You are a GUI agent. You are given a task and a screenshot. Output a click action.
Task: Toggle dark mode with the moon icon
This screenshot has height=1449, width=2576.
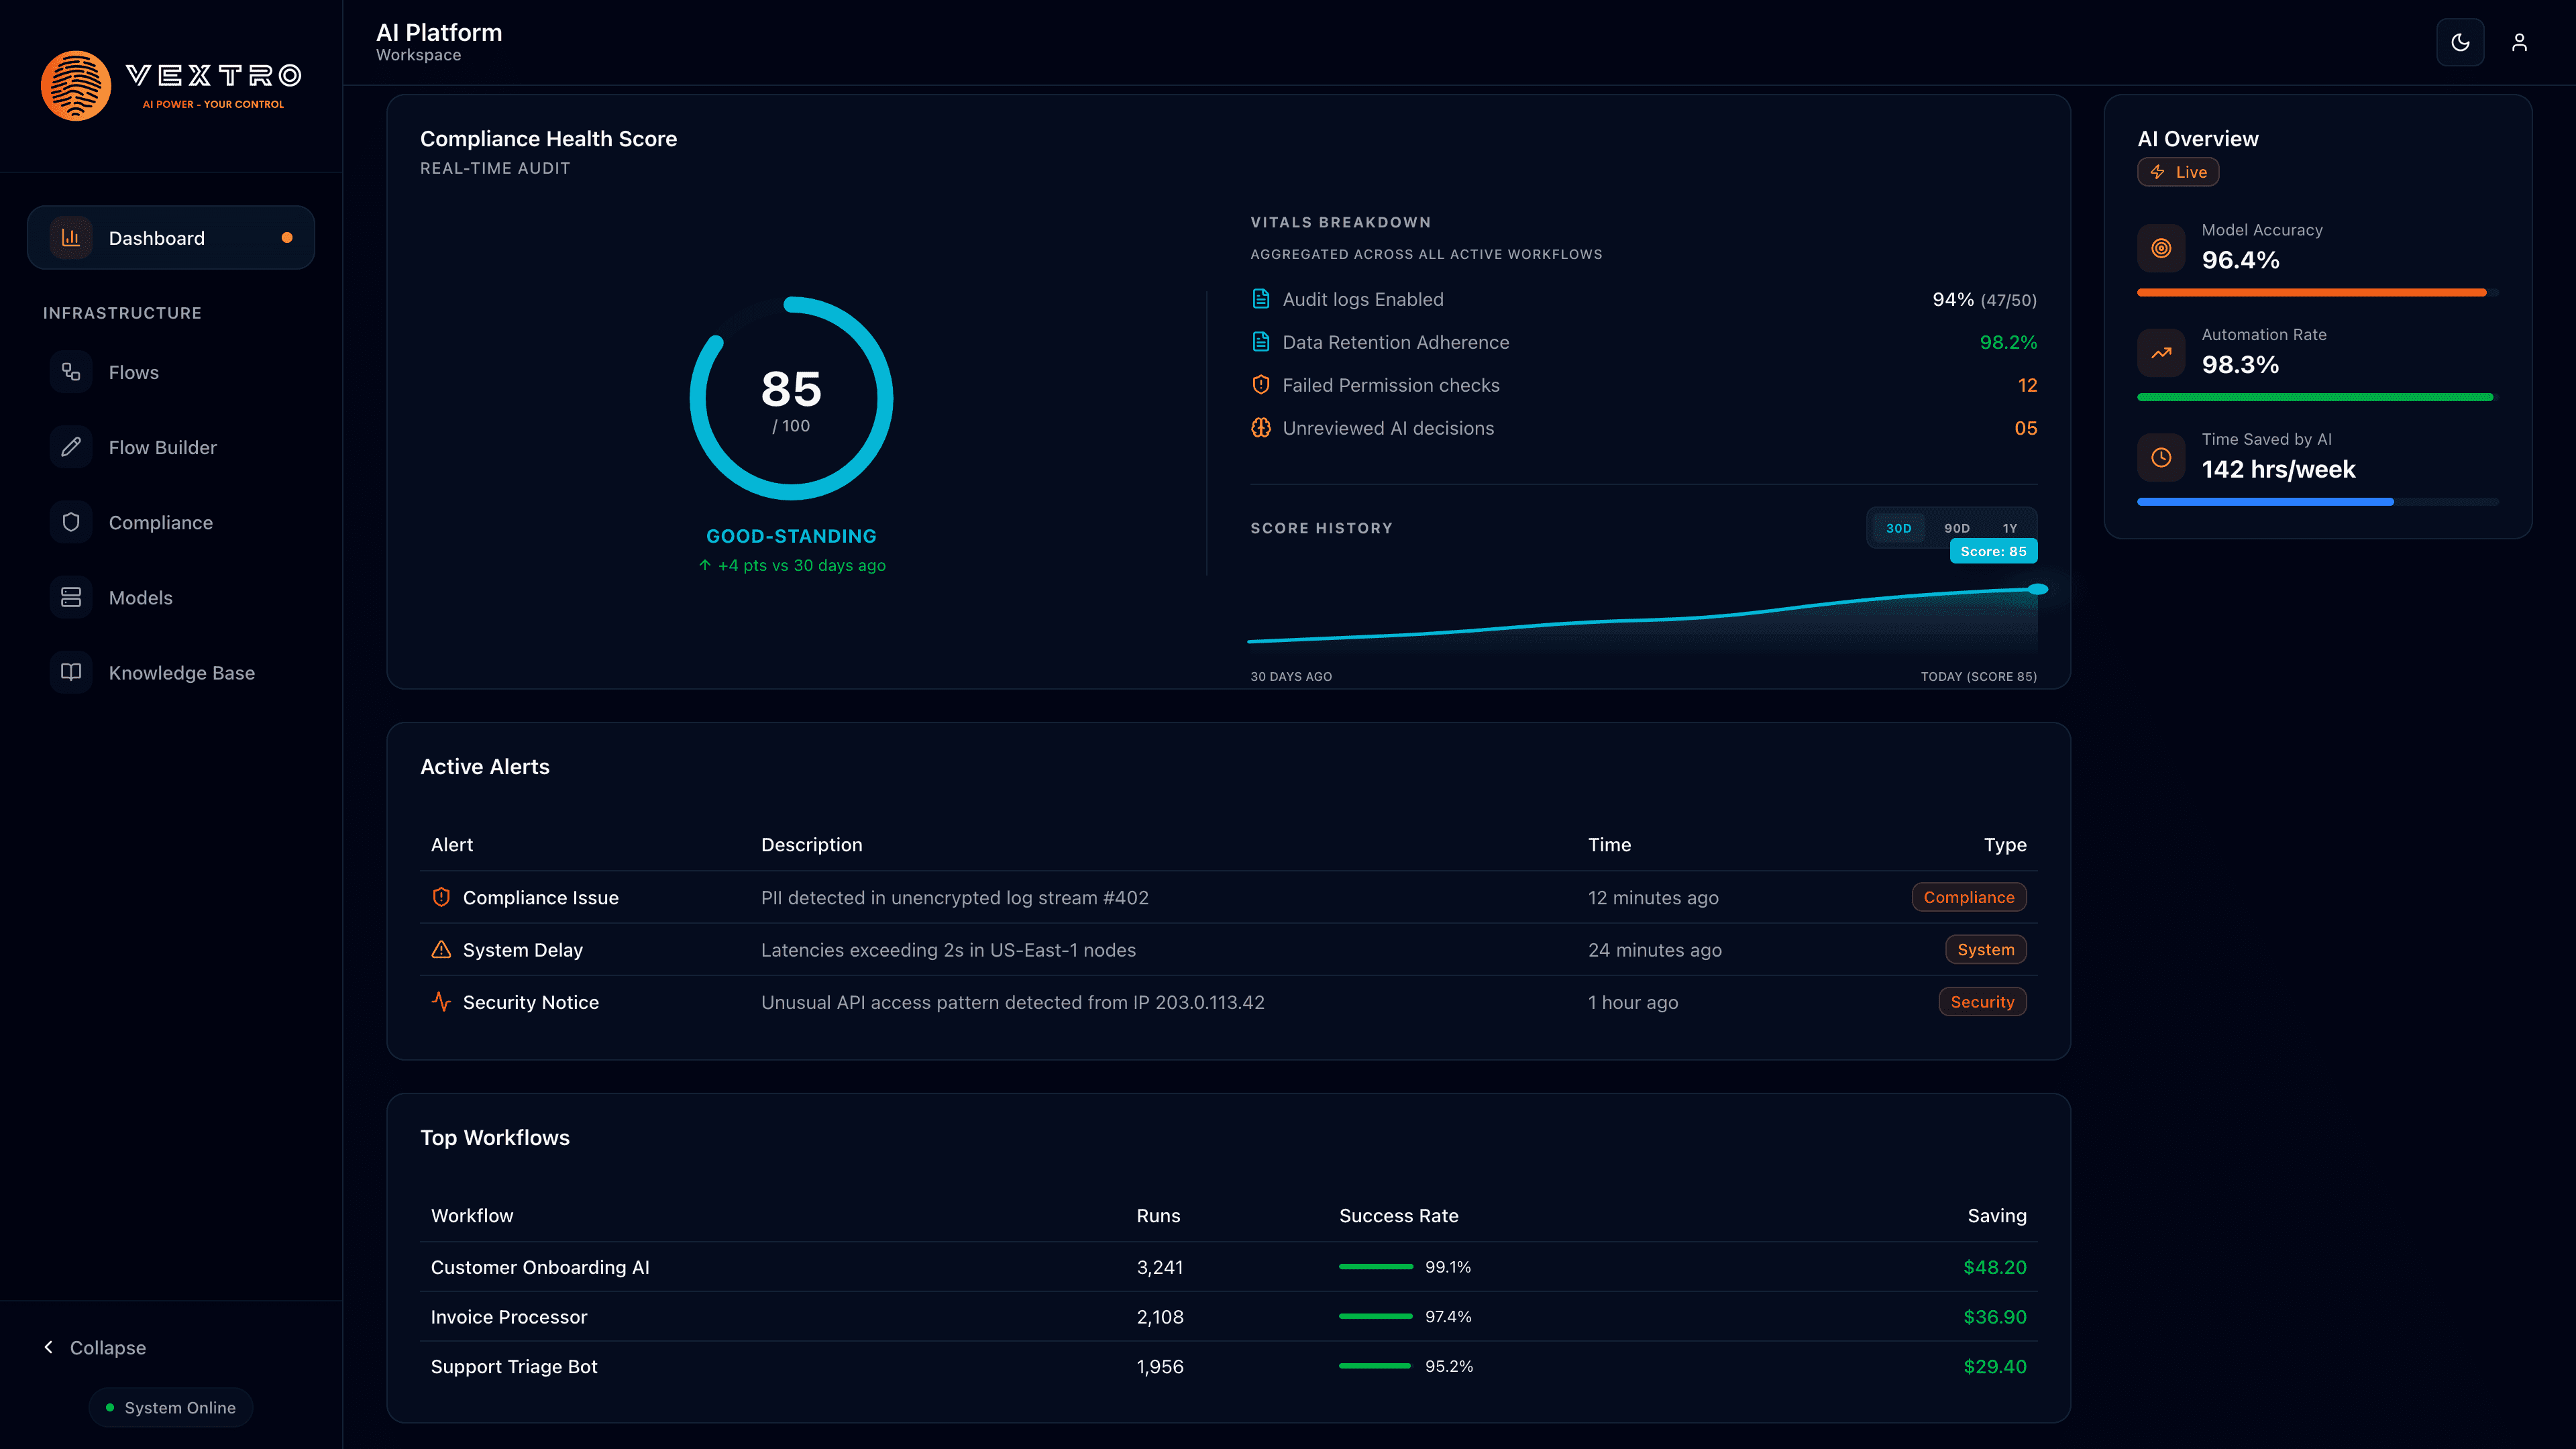click(x=2460, y=42)
